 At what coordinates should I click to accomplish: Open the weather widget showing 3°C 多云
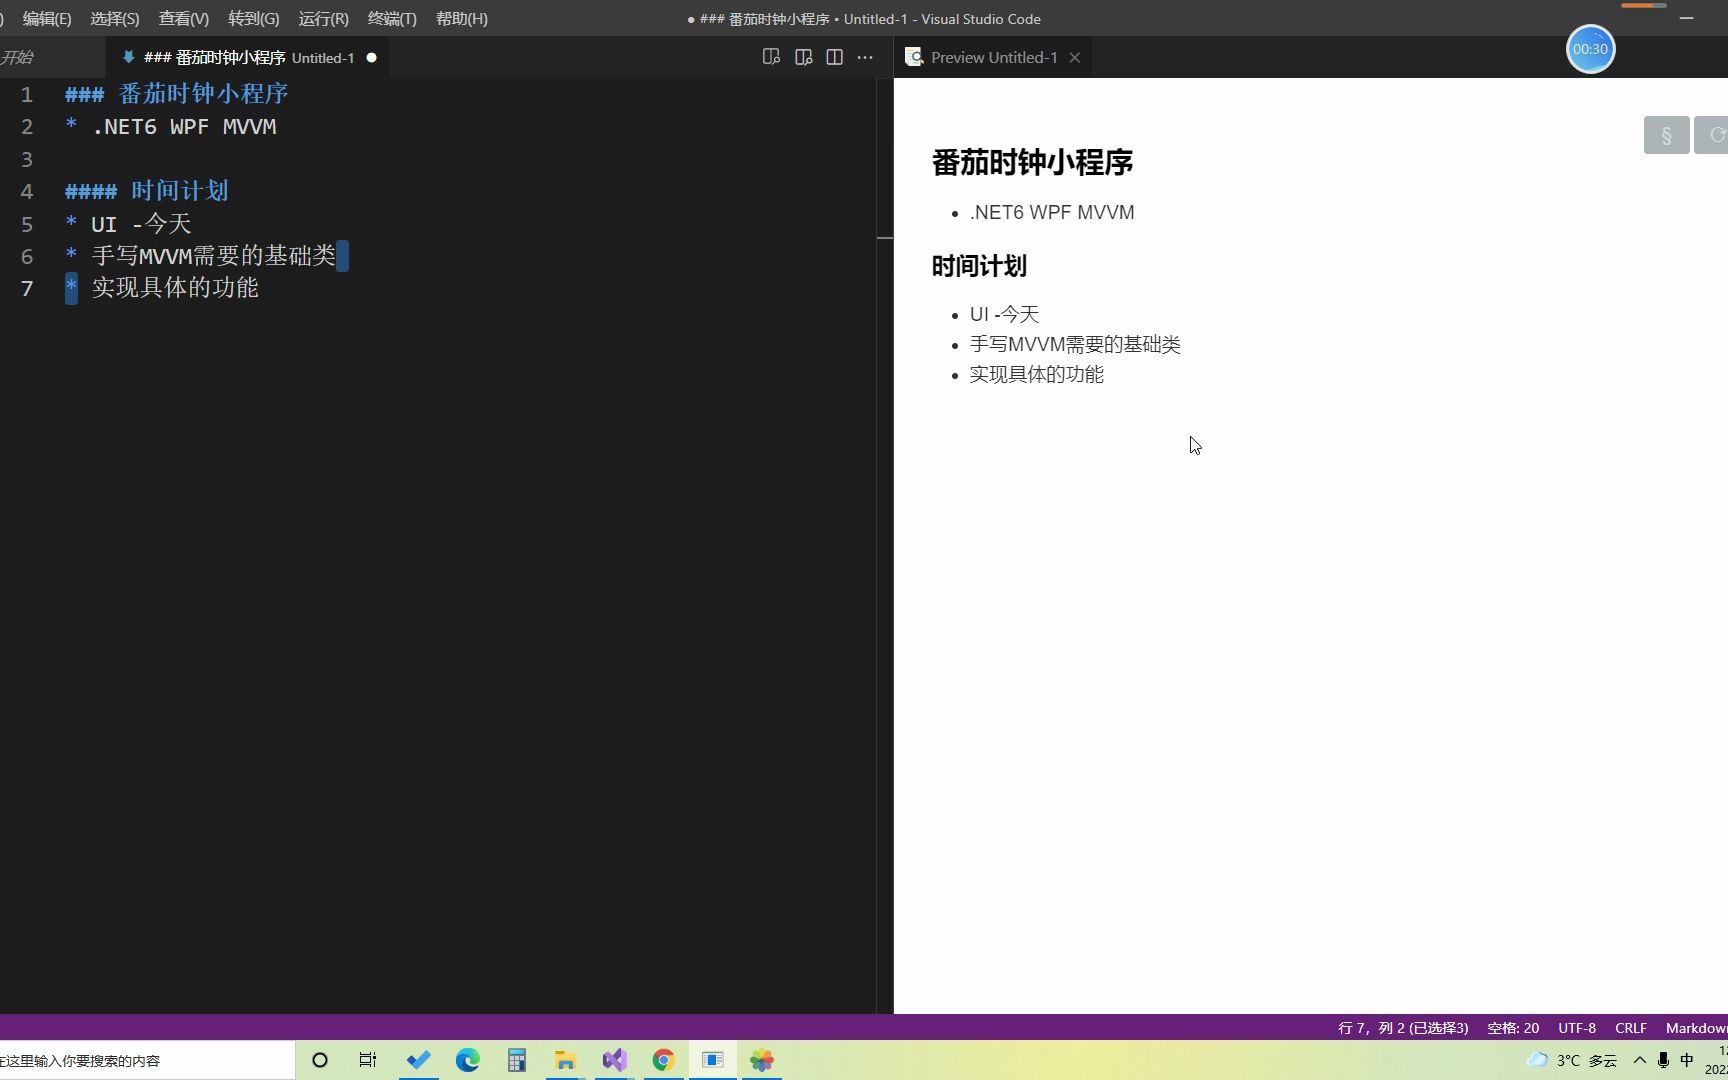[x=1572, y=1060]
